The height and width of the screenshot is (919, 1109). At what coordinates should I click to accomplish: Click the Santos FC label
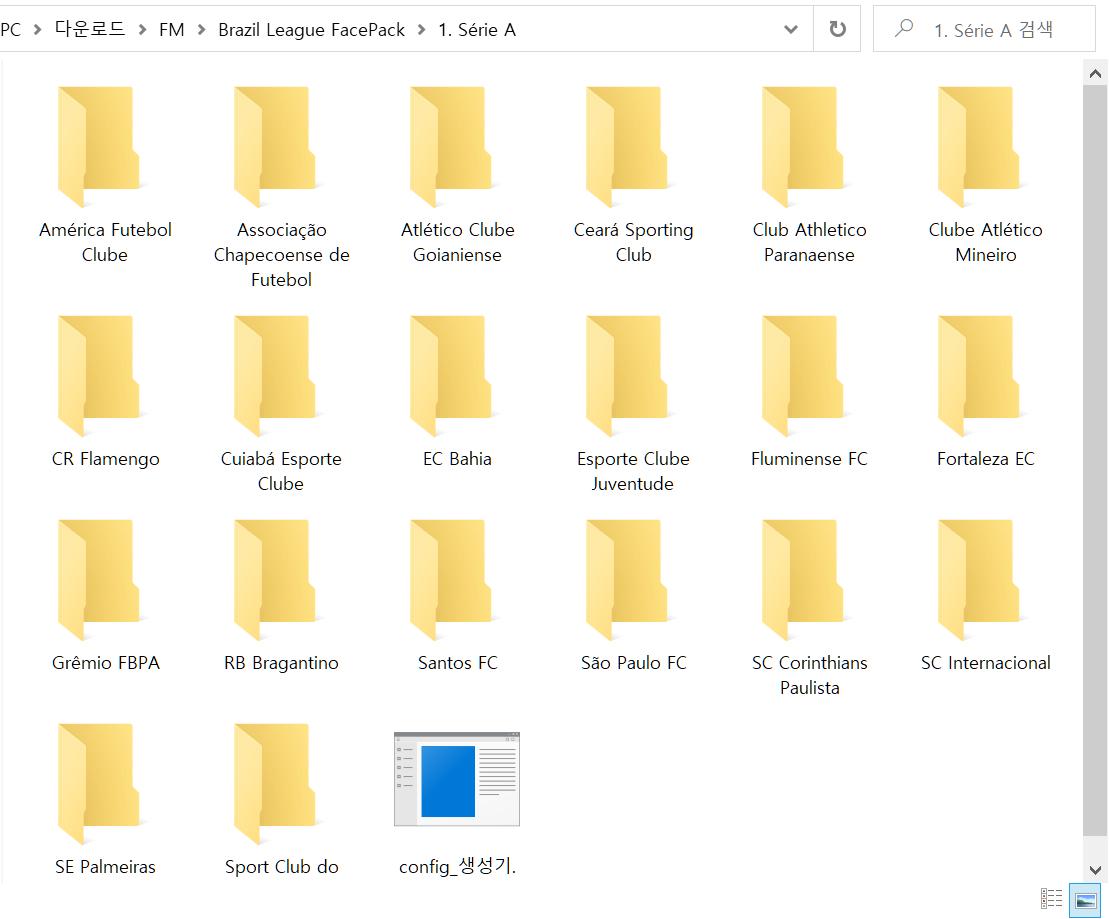458,663
